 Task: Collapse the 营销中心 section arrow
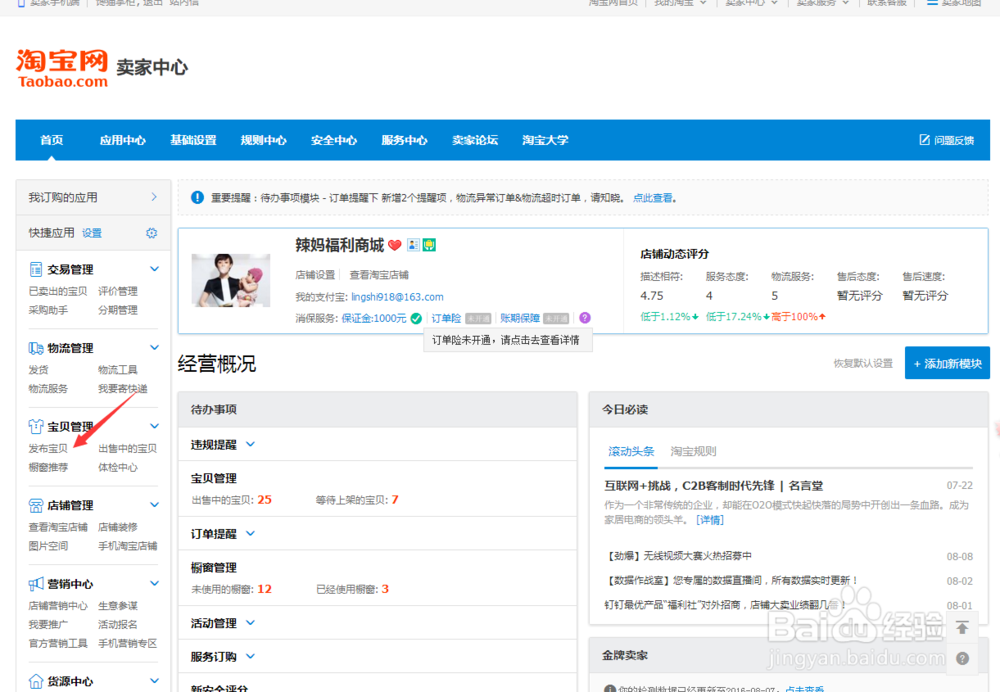pyautogui.click(x=154, y=583)
